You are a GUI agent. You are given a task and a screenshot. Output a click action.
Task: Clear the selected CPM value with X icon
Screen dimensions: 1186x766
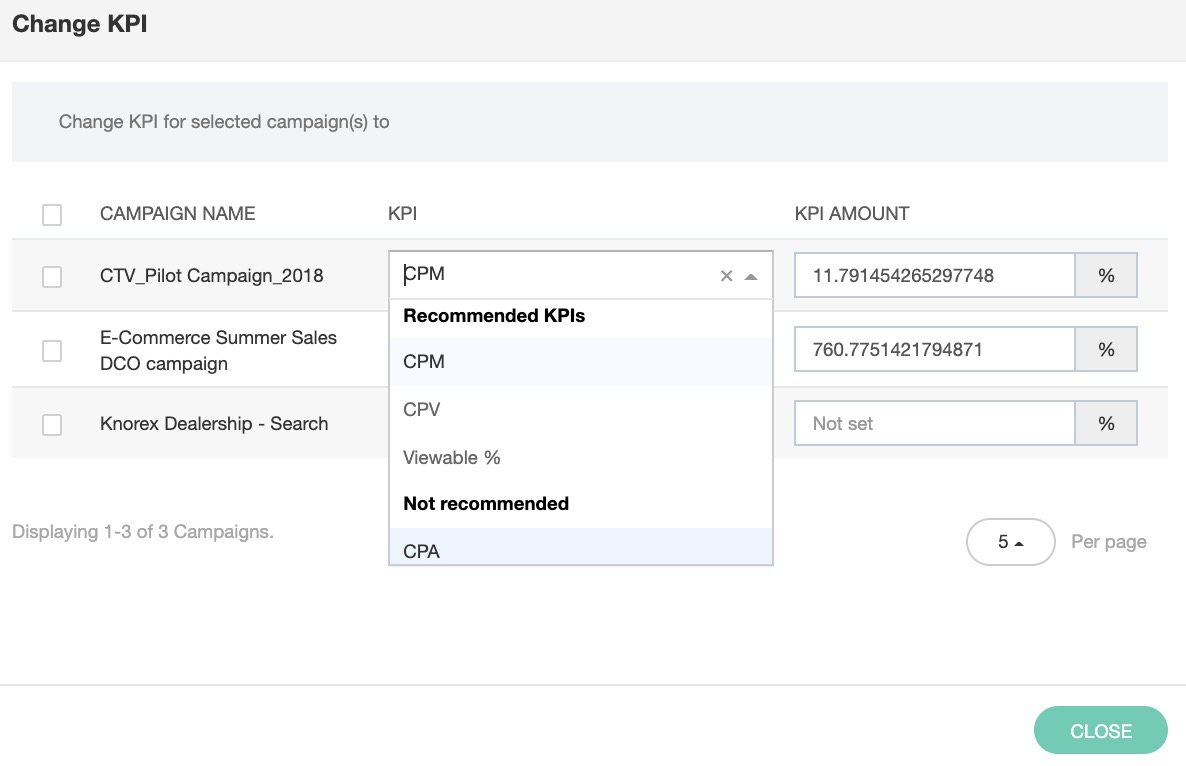click(727, 276)
